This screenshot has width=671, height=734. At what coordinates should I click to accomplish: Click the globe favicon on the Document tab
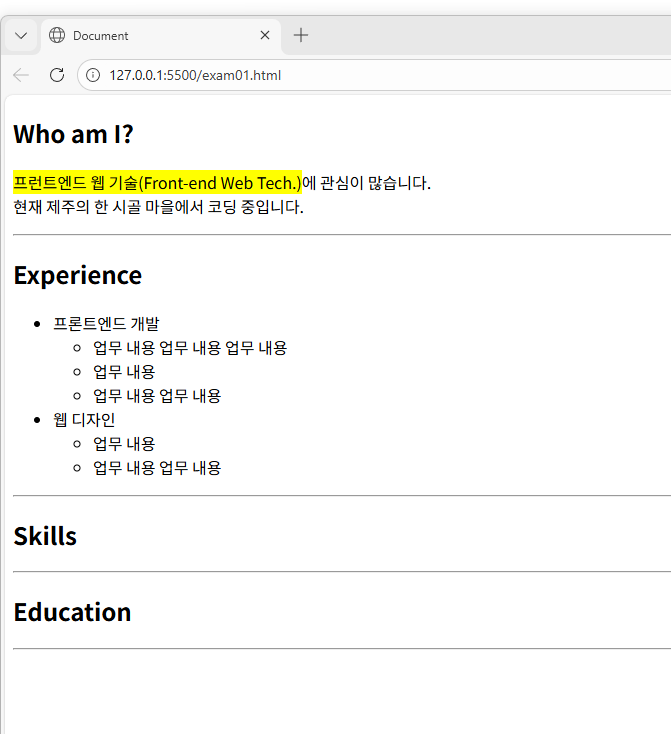57,36
